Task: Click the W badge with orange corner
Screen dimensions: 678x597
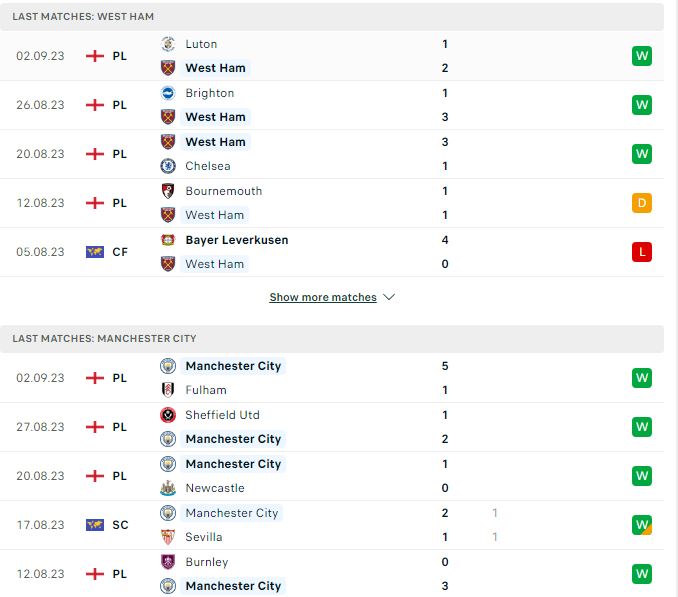Action: tap(642, 525)
